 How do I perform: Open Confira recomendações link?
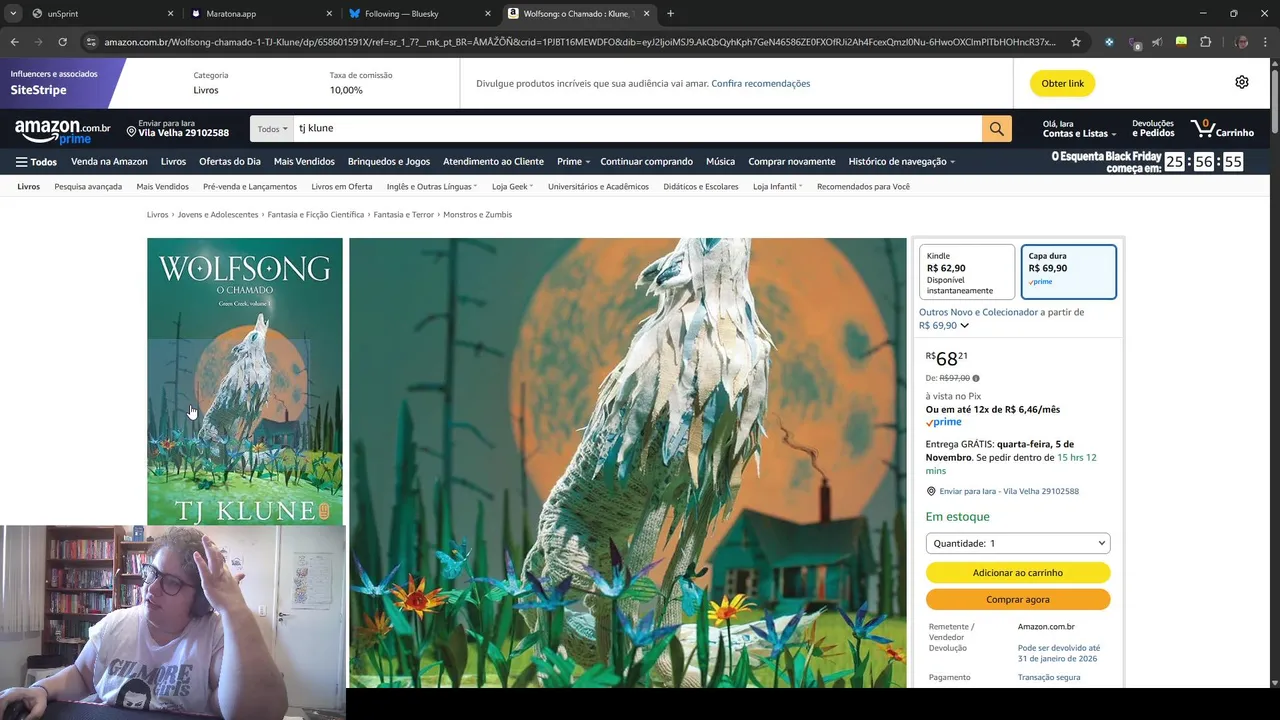coord(760,83)
